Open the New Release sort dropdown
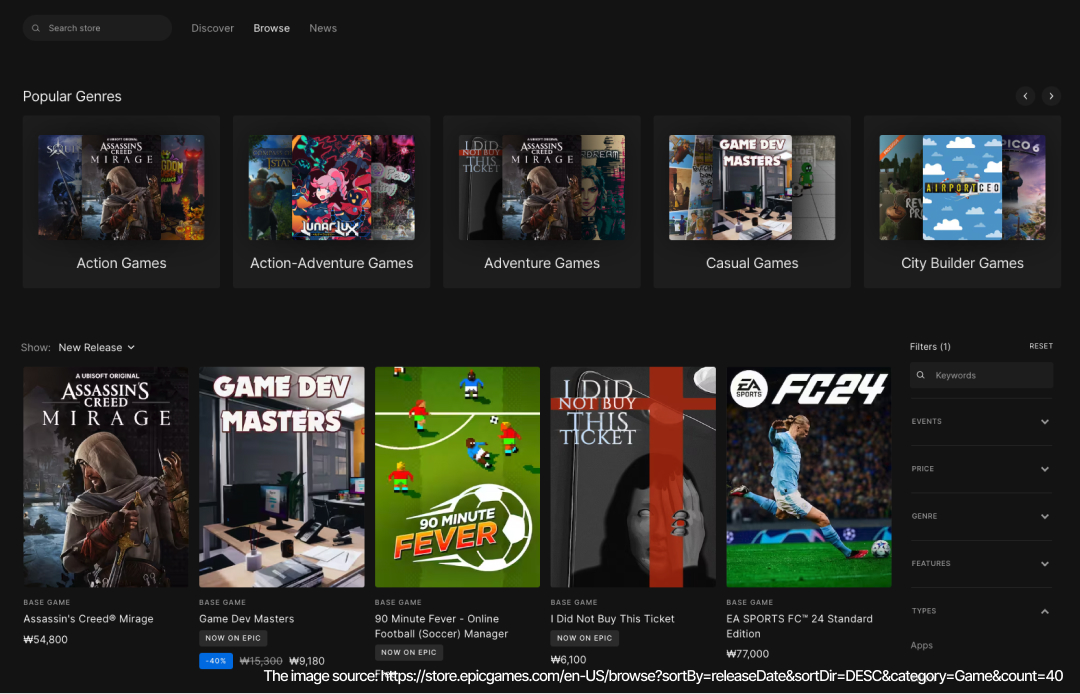The image size is (1080, 694). point(96,348)
